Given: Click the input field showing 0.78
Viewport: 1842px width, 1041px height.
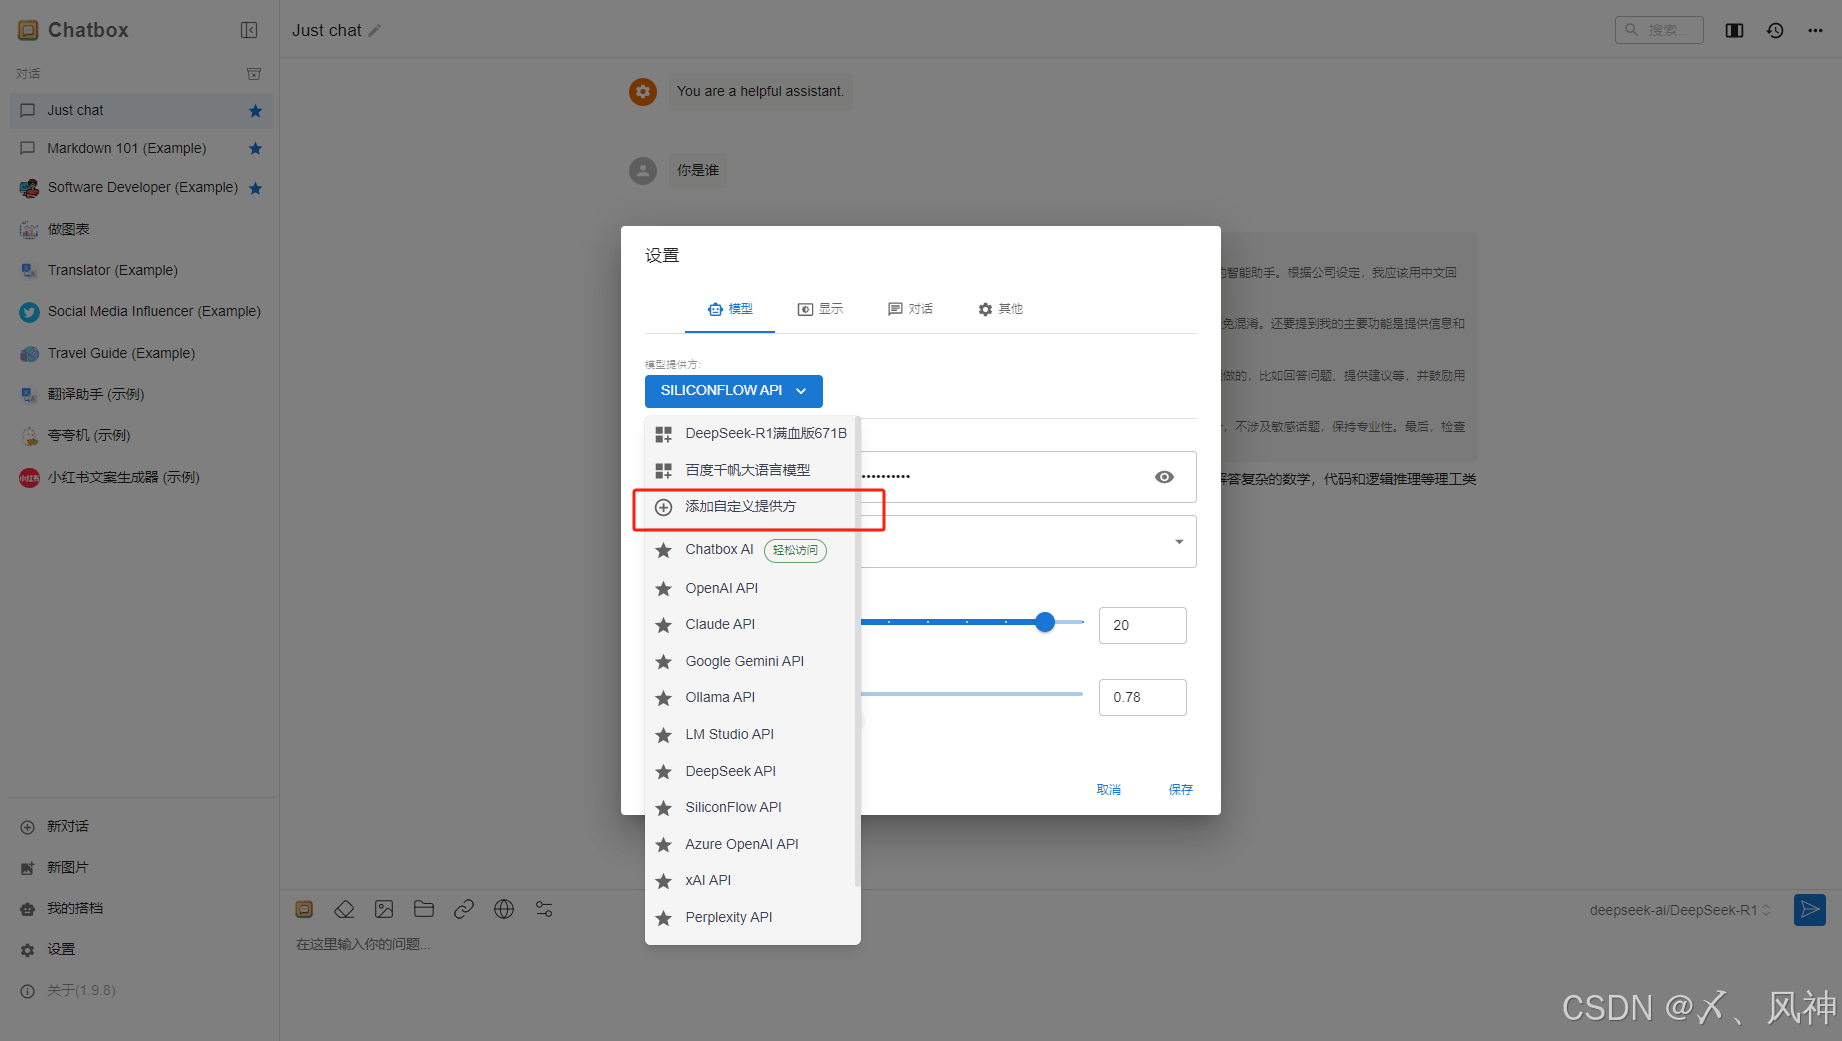Looking at the screenshot, I should pos(1142,697).
